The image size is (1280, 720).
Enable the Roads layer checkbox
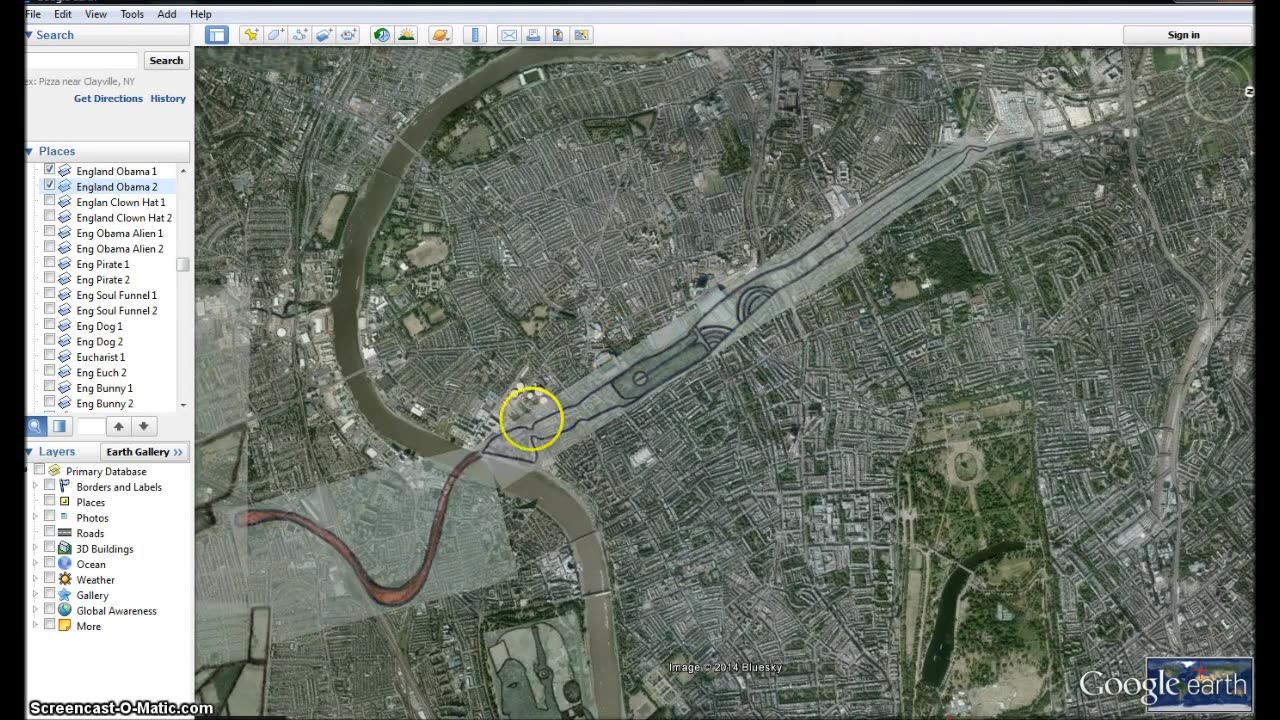pos(49,533)
